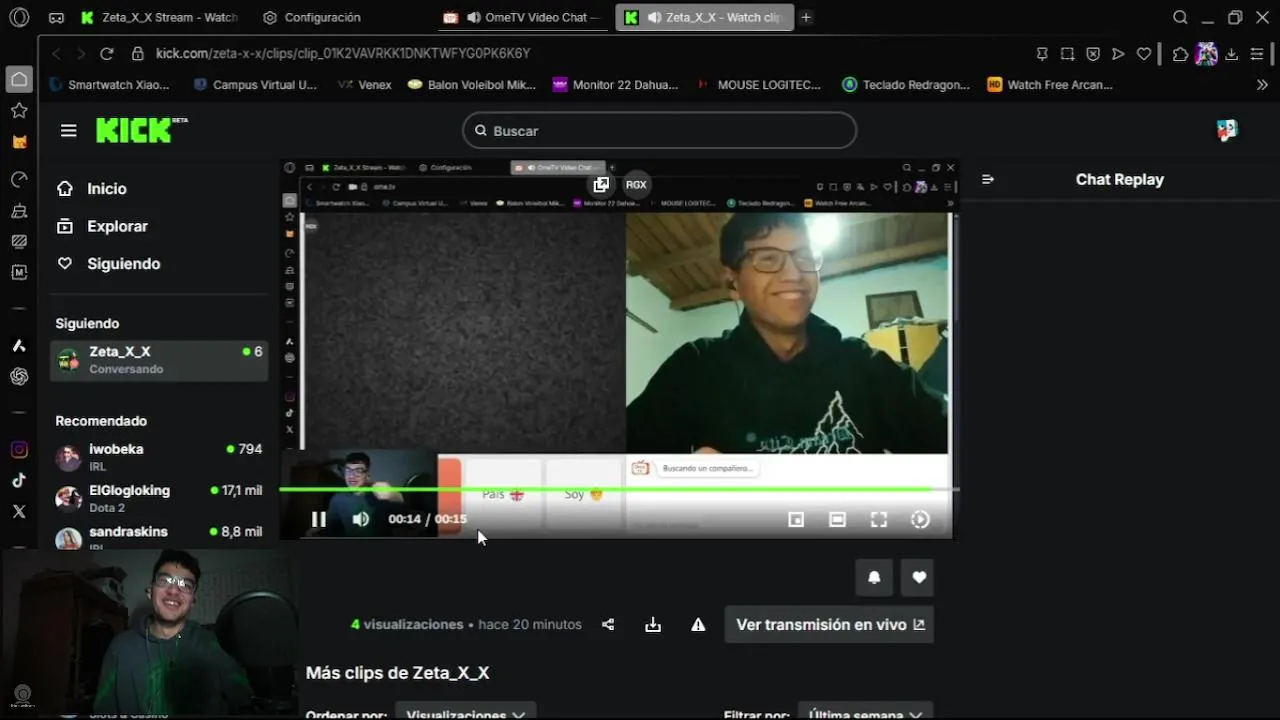1280x720 pixels.
Task: Open the Kick user avatar menu
Action: coord(1227,130)
